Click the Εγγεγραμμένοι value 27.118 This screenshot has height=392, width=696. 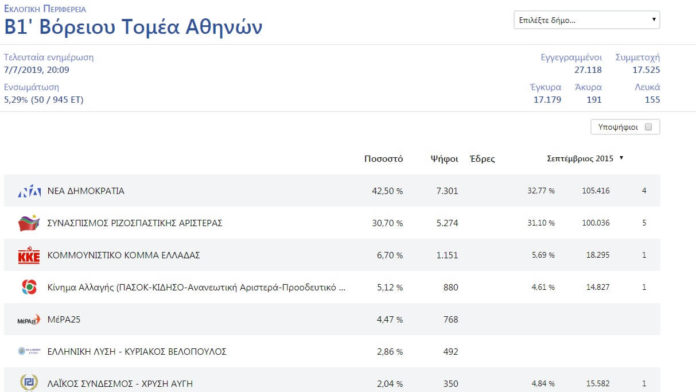(588, 70)
